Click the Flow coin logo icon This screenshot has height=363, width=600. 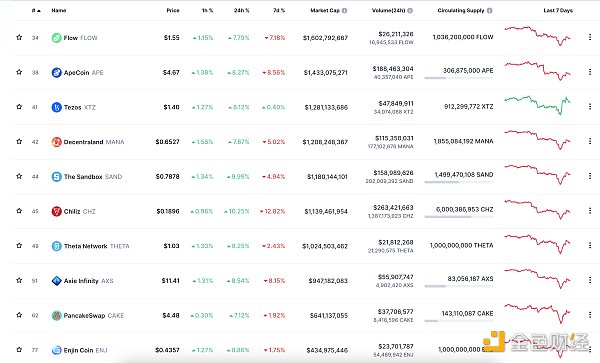pyautogui.click(x=57, y=38)
